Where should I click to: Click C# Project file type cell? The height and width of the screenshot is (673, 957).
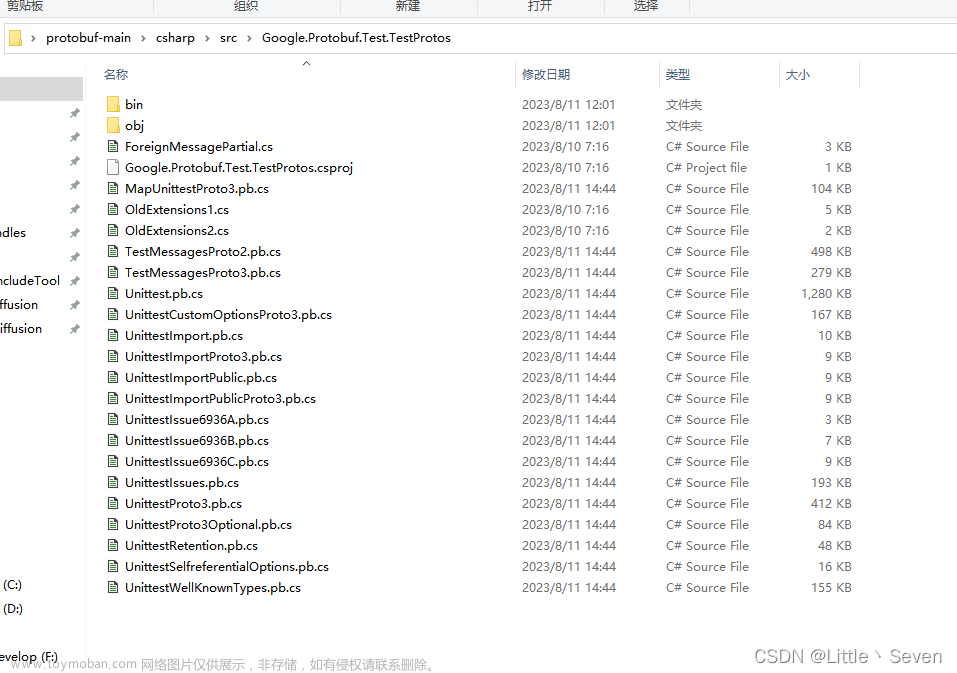click(706, 168)
